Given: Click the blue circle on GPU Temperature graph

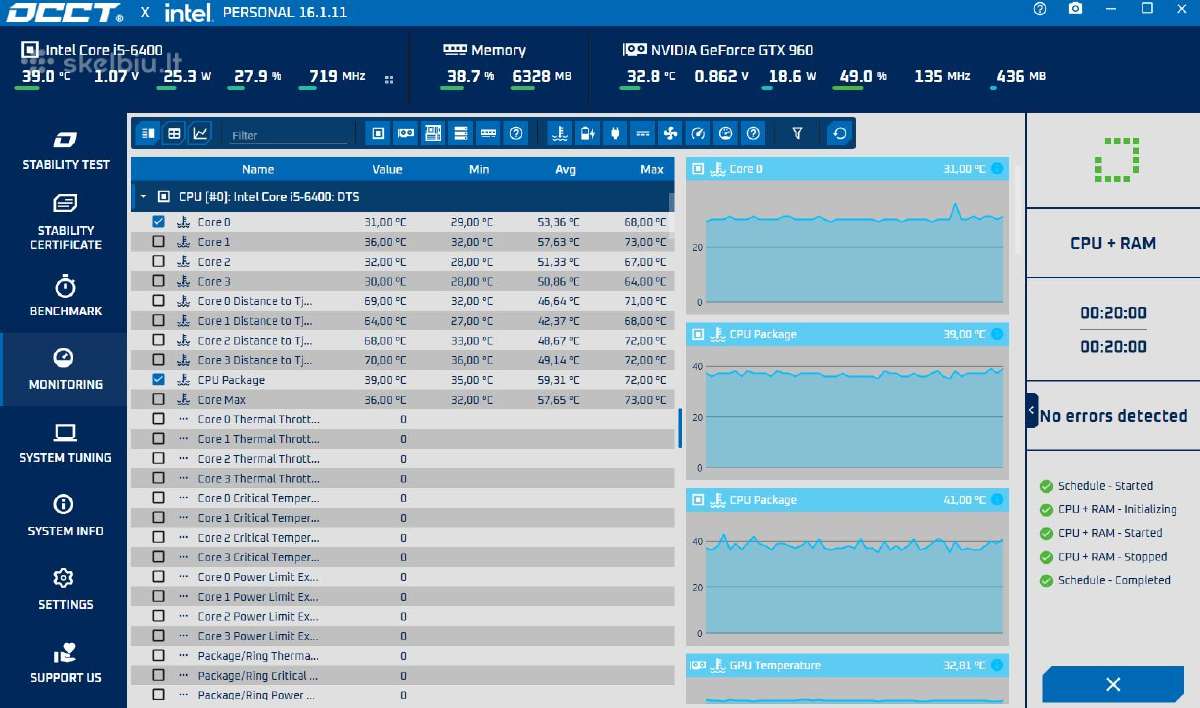Looking at the screenshot, I should tap(997, 665).
